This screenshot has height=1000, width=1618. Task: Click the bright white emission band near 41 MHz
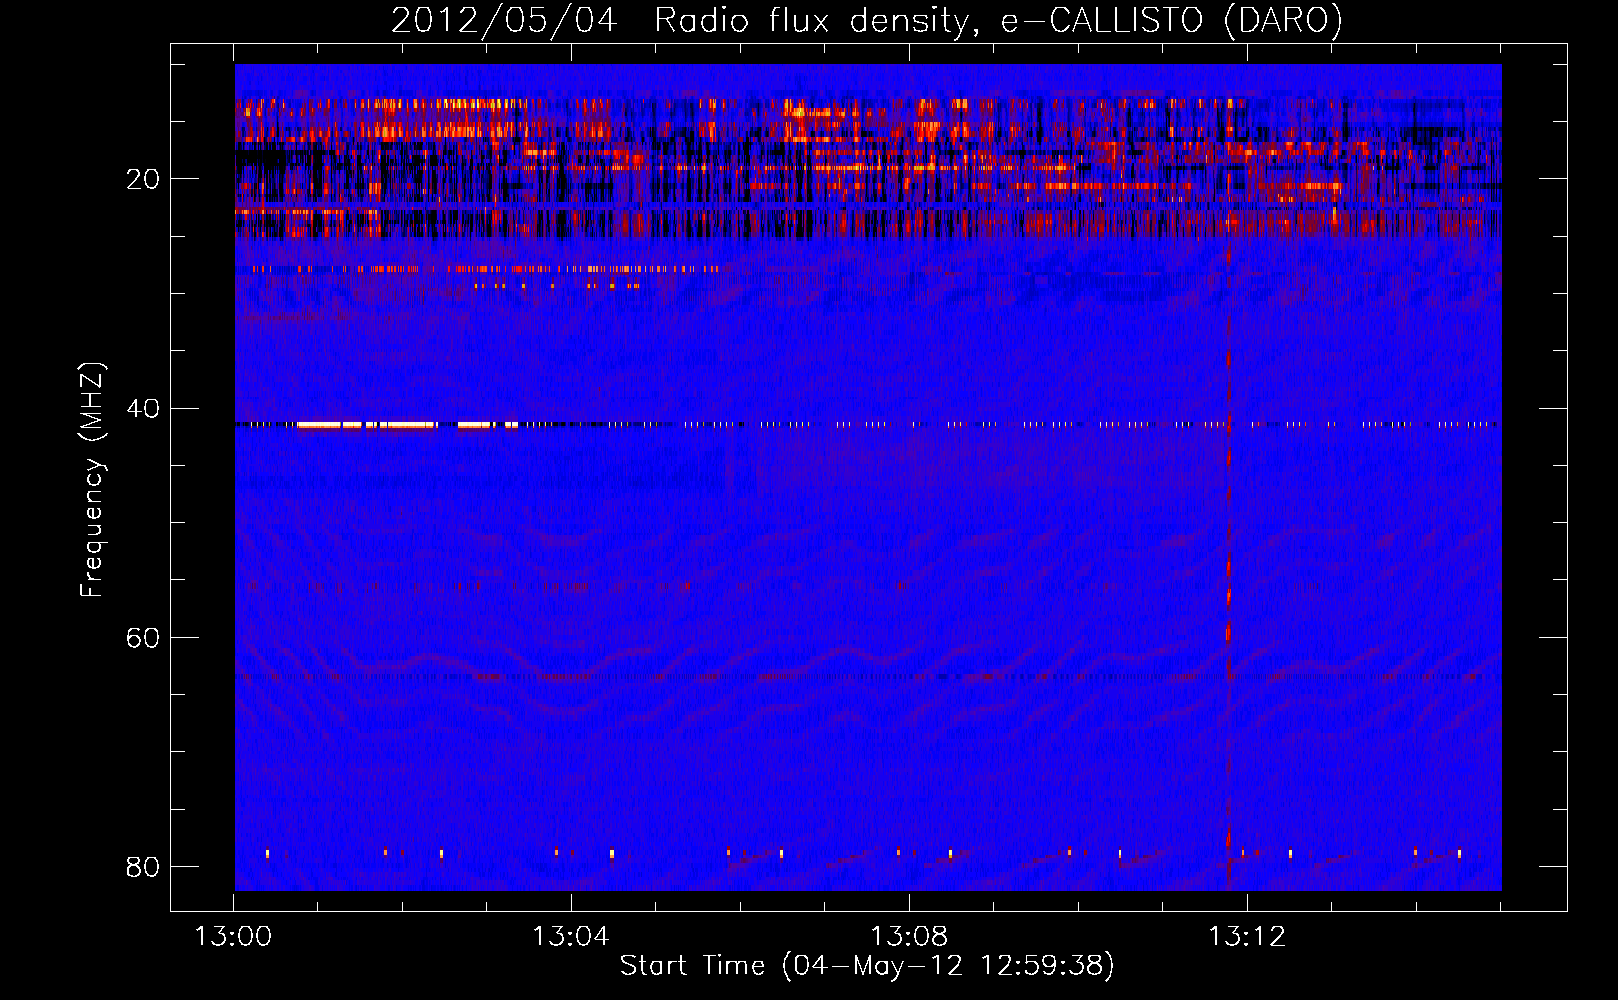tap(408, 425)
